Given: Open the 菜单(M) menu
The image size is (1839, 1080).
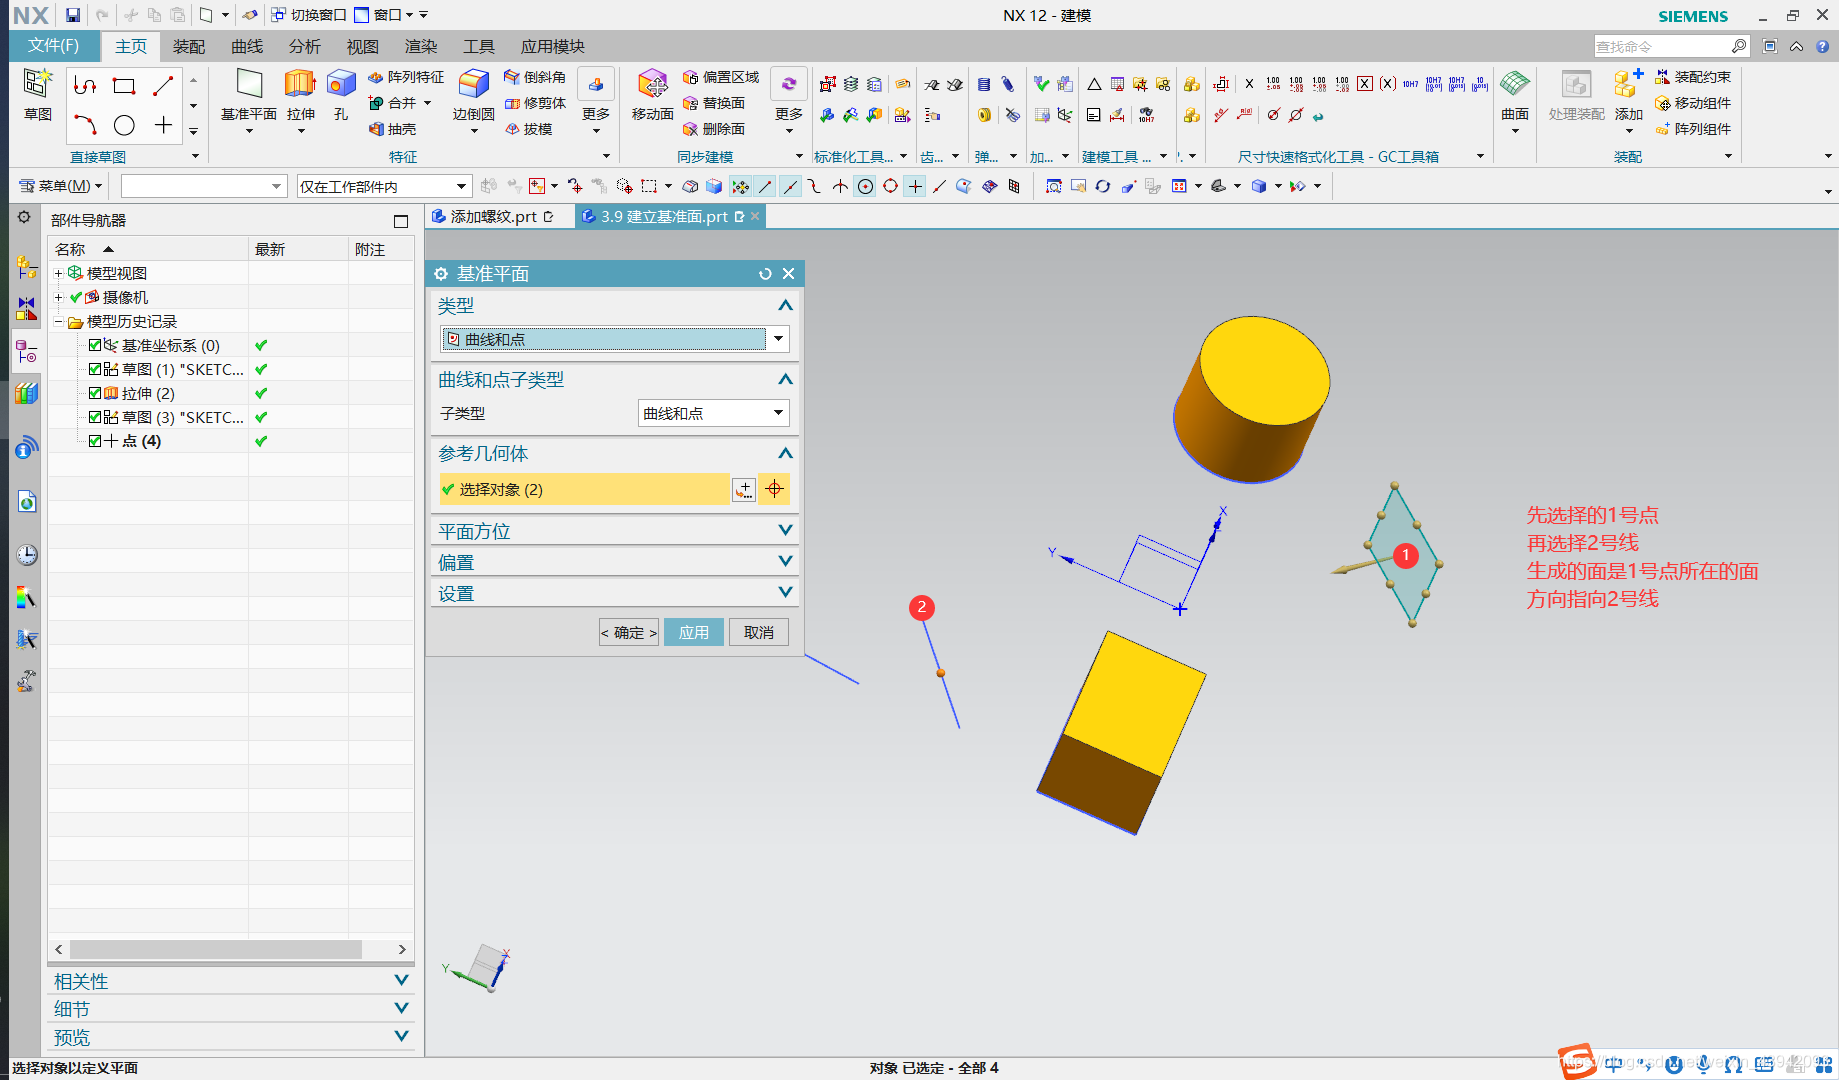Looking at the screenshot, I should [x=62, y=186].
